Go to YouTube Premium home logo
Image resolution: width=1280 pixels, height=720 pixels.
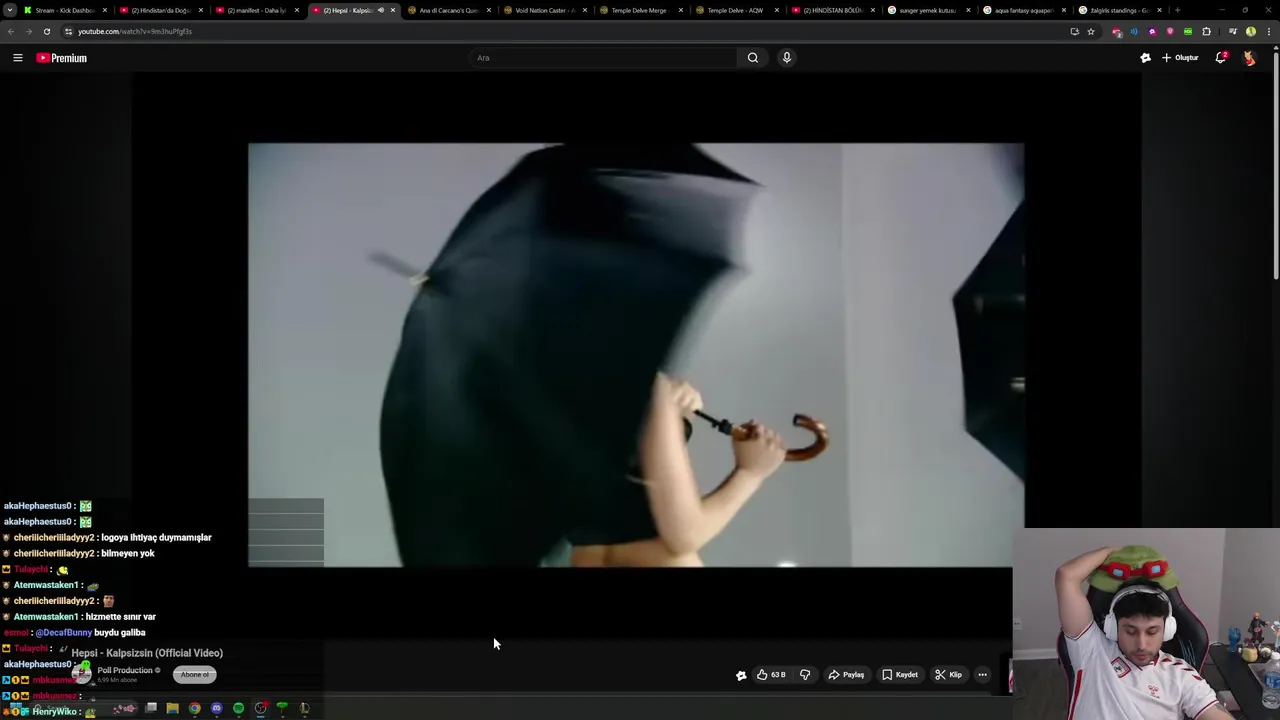62,58
